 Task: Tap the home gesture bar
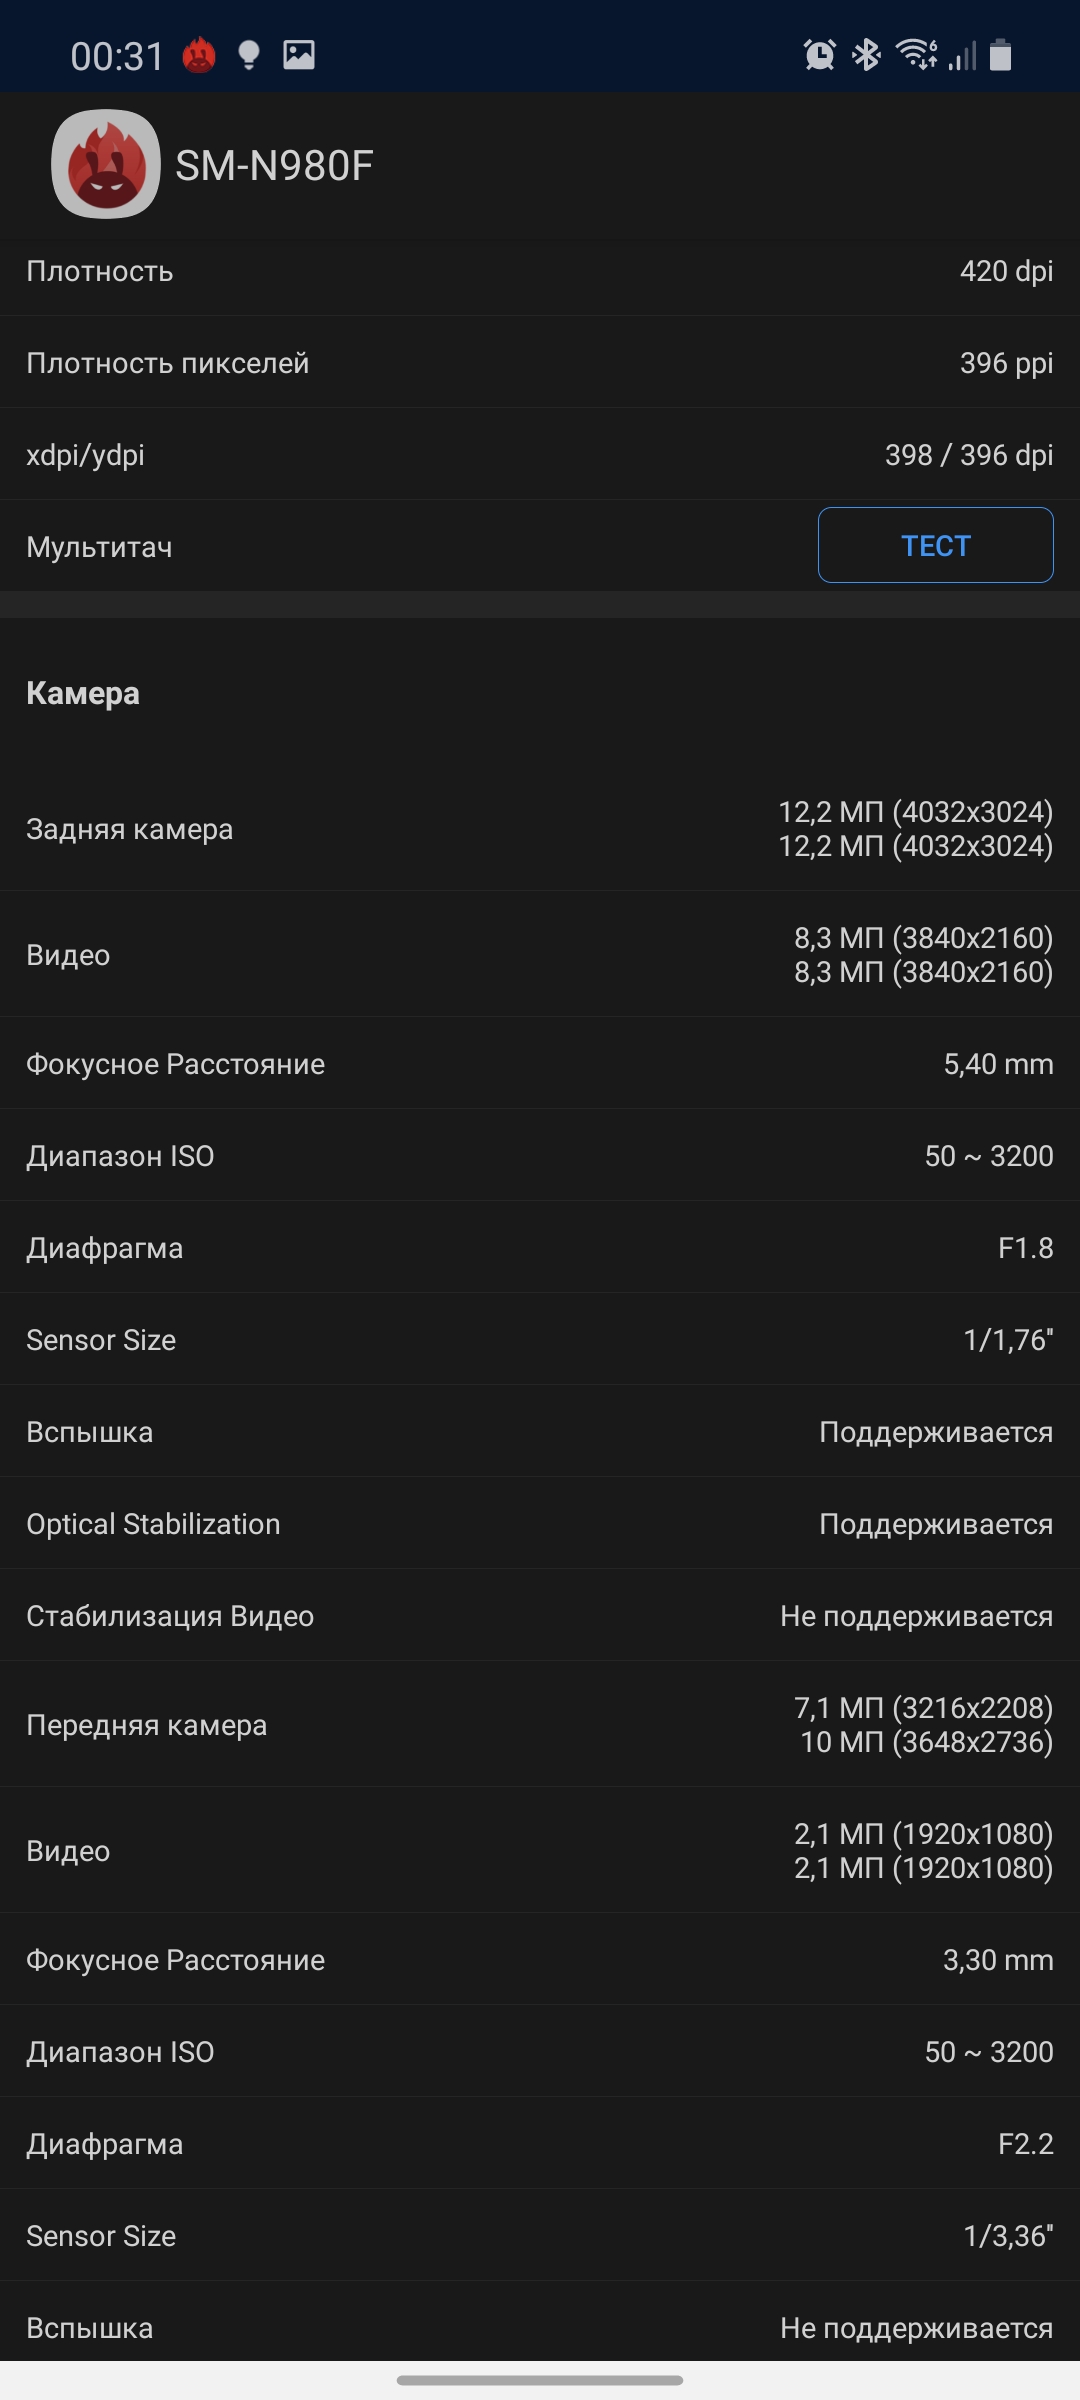[540, 2380]
